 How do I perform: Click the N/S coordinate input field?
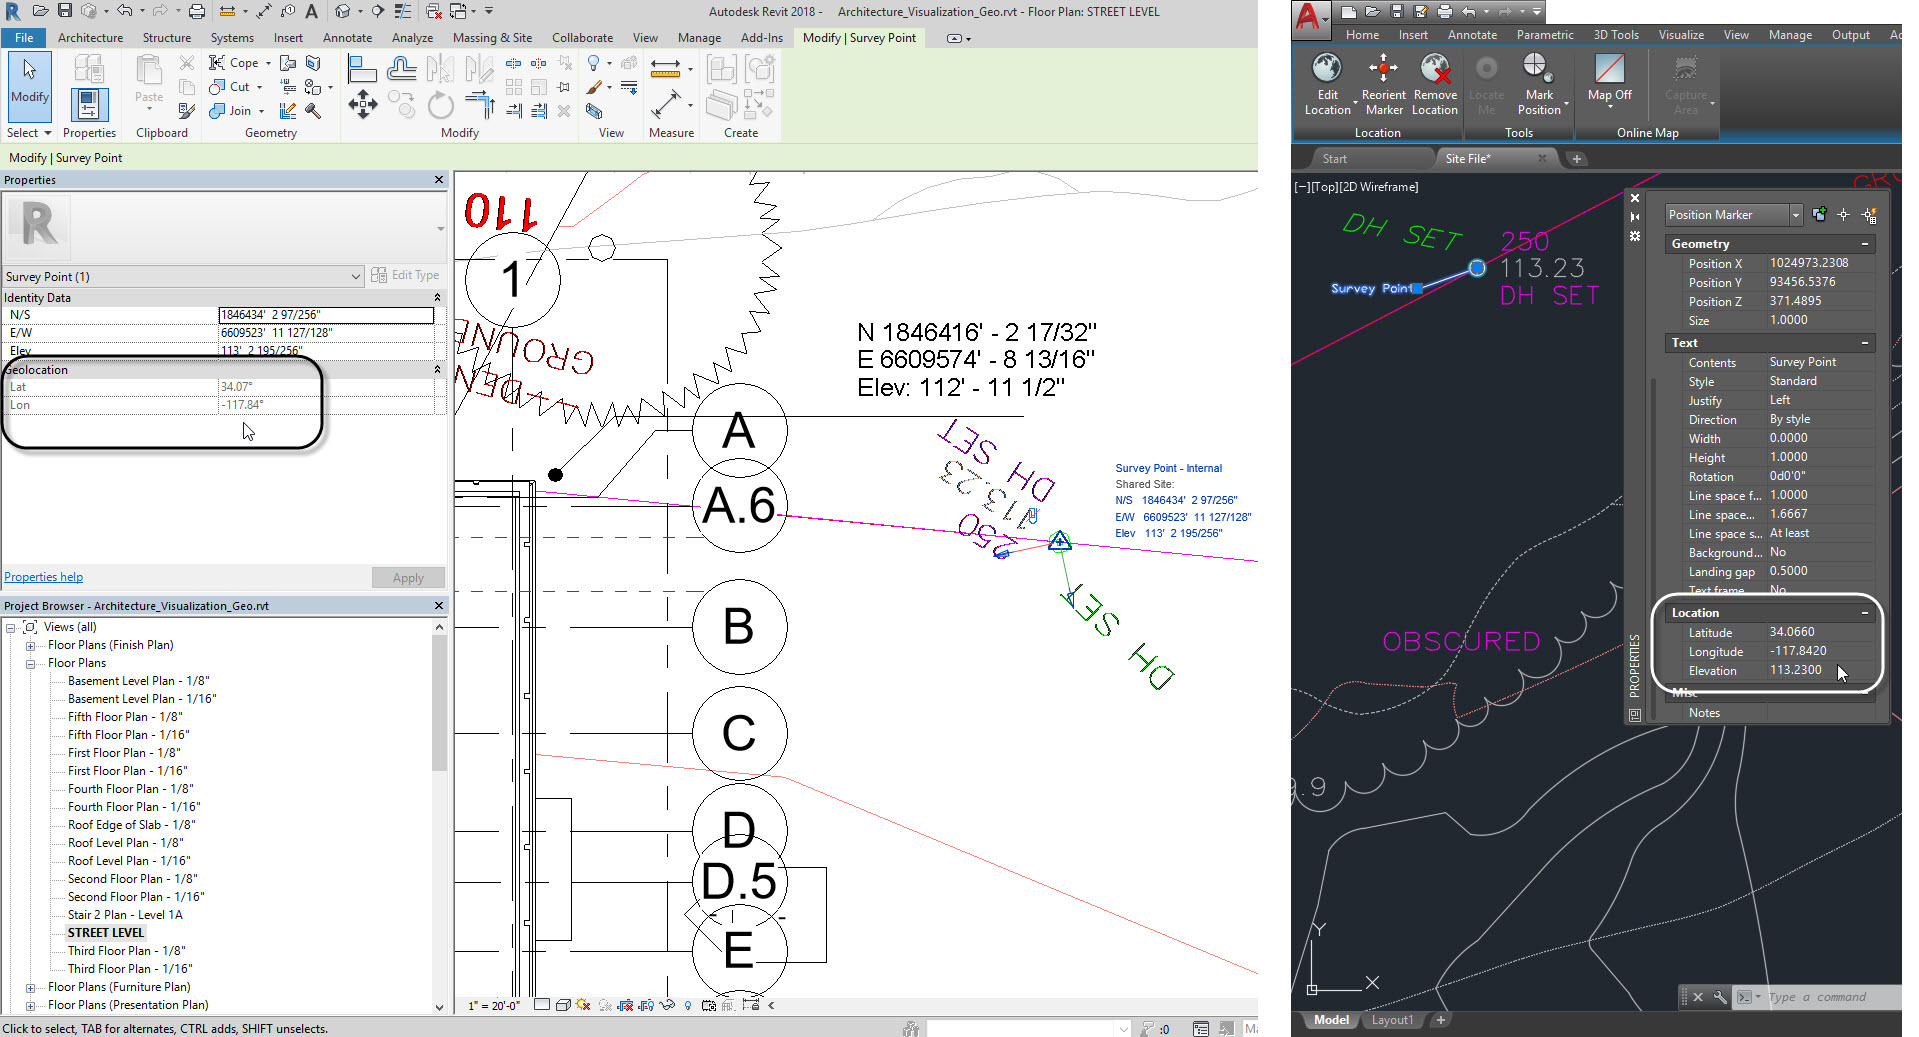pyautogui.click(x=325, y=315)
